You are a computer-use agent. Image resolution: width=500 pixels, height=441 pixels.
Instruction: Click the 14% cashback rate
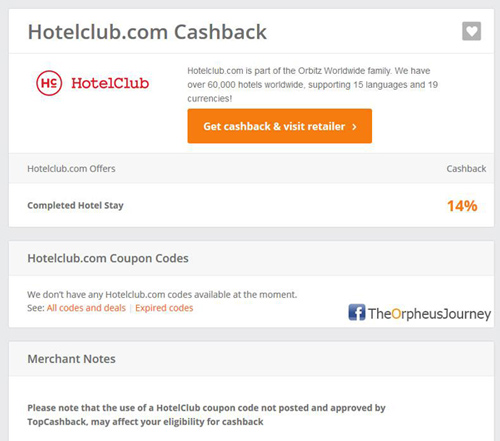462,206
